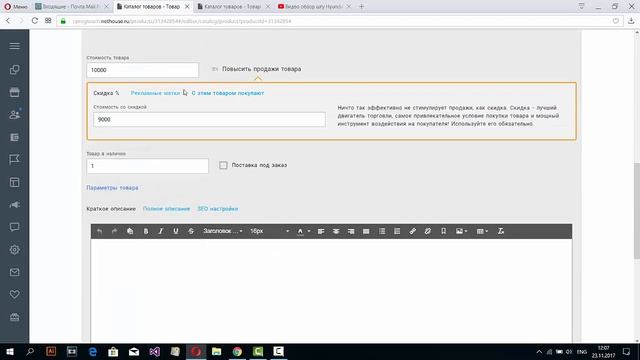
Task: Click the product price field with 10000
Action: tap(142, 70)
